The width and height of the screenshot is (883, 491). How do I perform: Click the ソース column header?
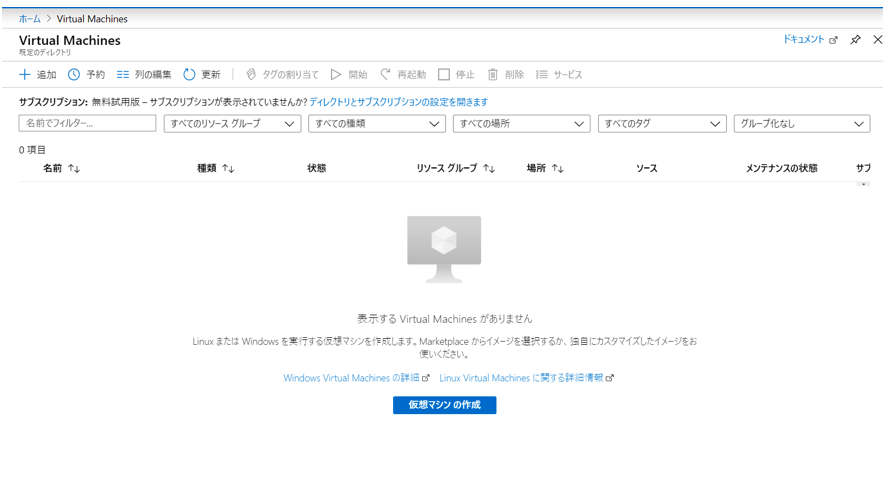646,168
